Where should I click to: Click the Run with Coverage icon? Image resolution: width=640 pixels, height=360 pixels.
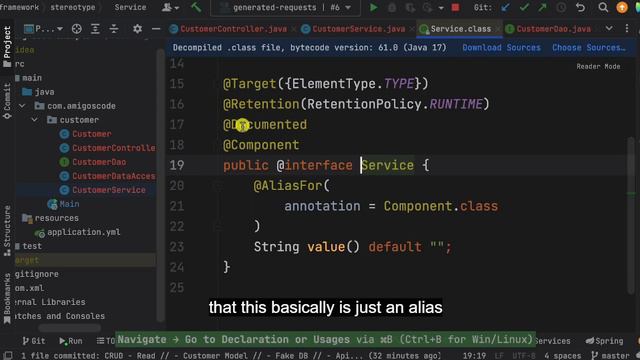pos(410,7)
